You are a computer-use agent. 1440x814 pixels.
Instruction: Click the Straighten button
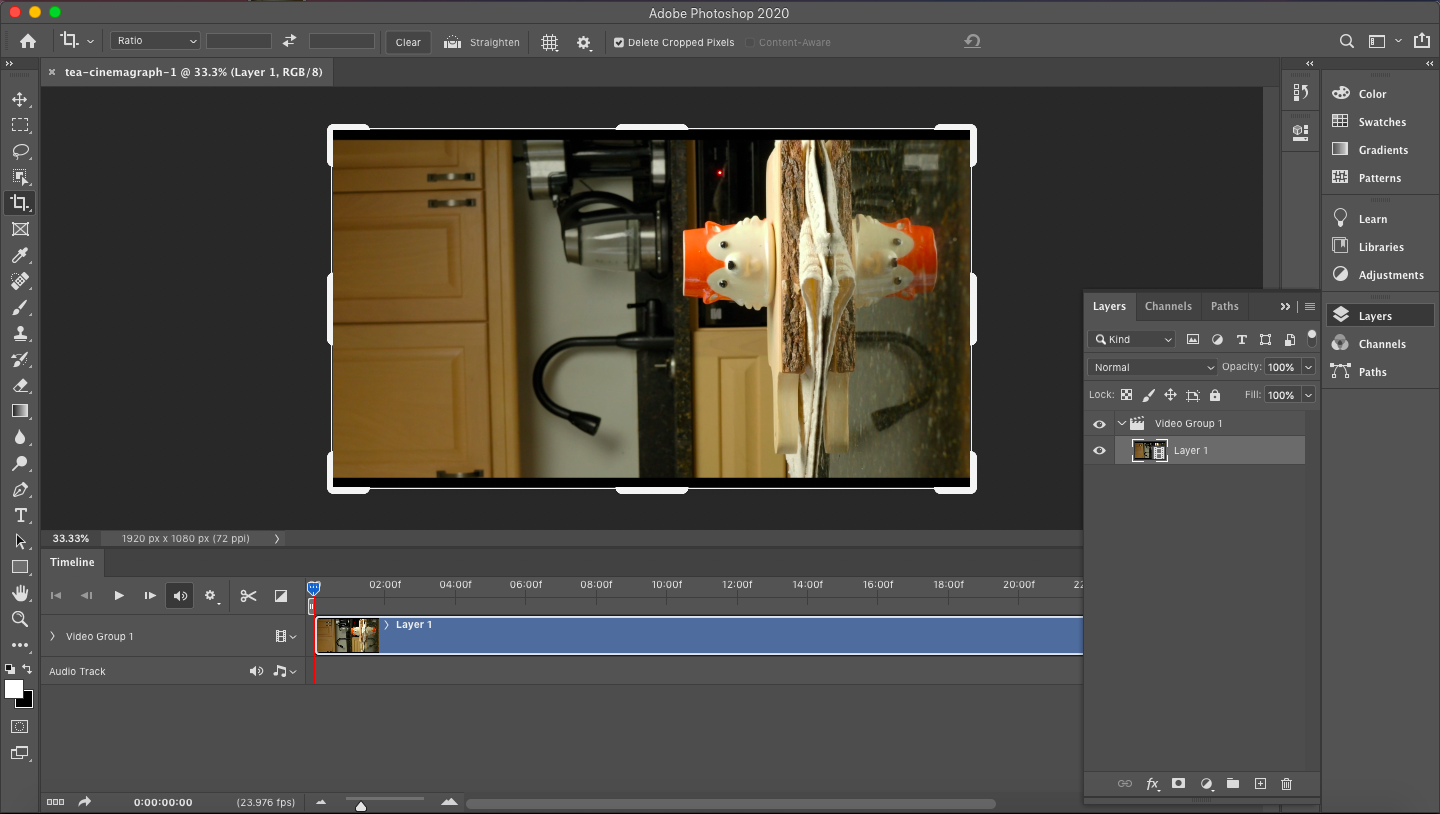[x=482, y=42]
